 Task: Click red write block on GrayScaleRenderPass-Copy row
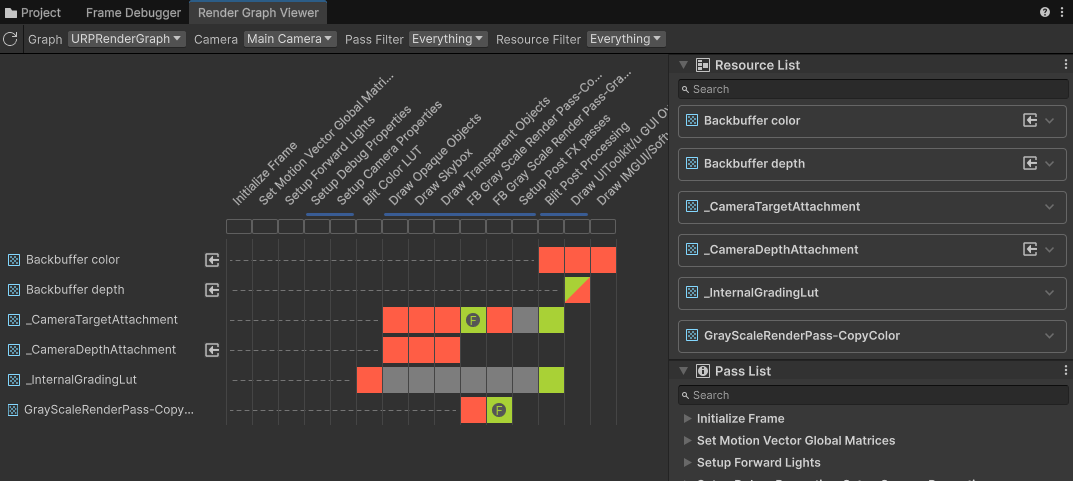pos(473,410)
